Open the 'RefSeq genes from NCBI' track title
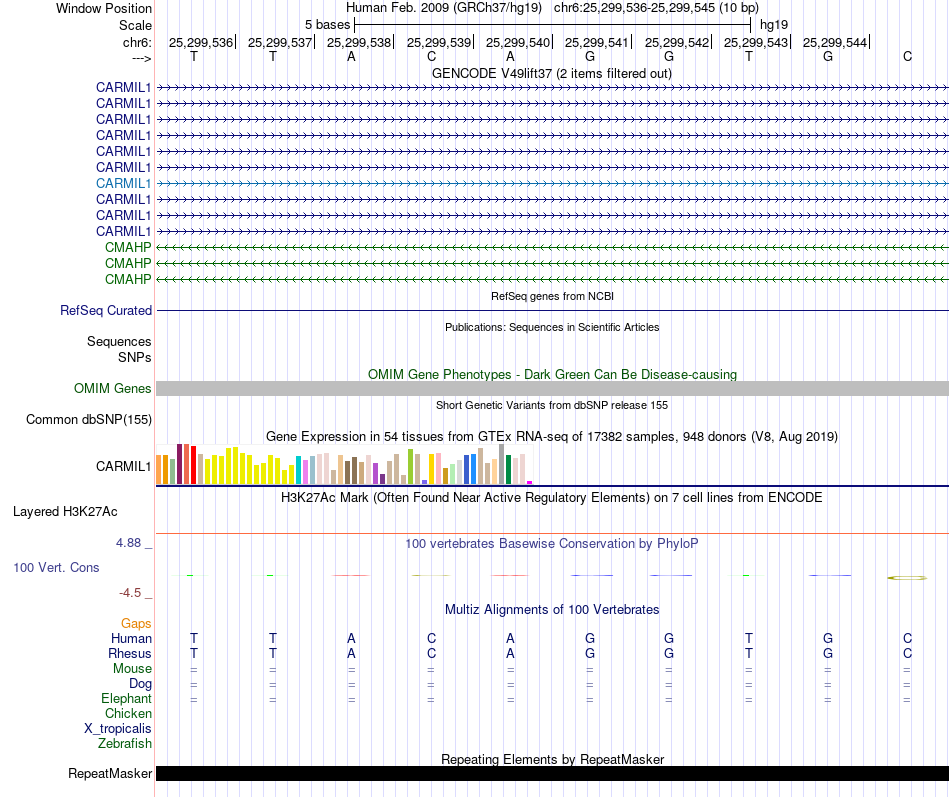The height and width of the screenshot is (797, 950). point(552,296)
